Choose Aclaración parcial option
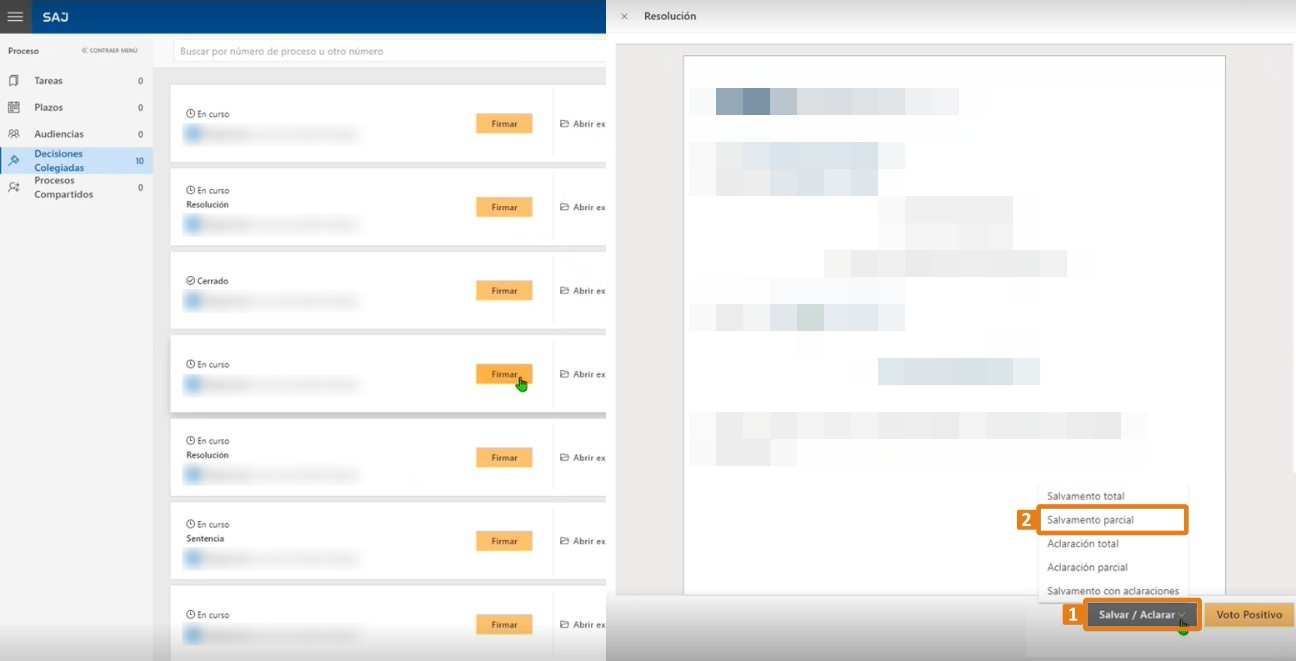The height and width of the screenshot is (661, 1296). coord(1087,567)
